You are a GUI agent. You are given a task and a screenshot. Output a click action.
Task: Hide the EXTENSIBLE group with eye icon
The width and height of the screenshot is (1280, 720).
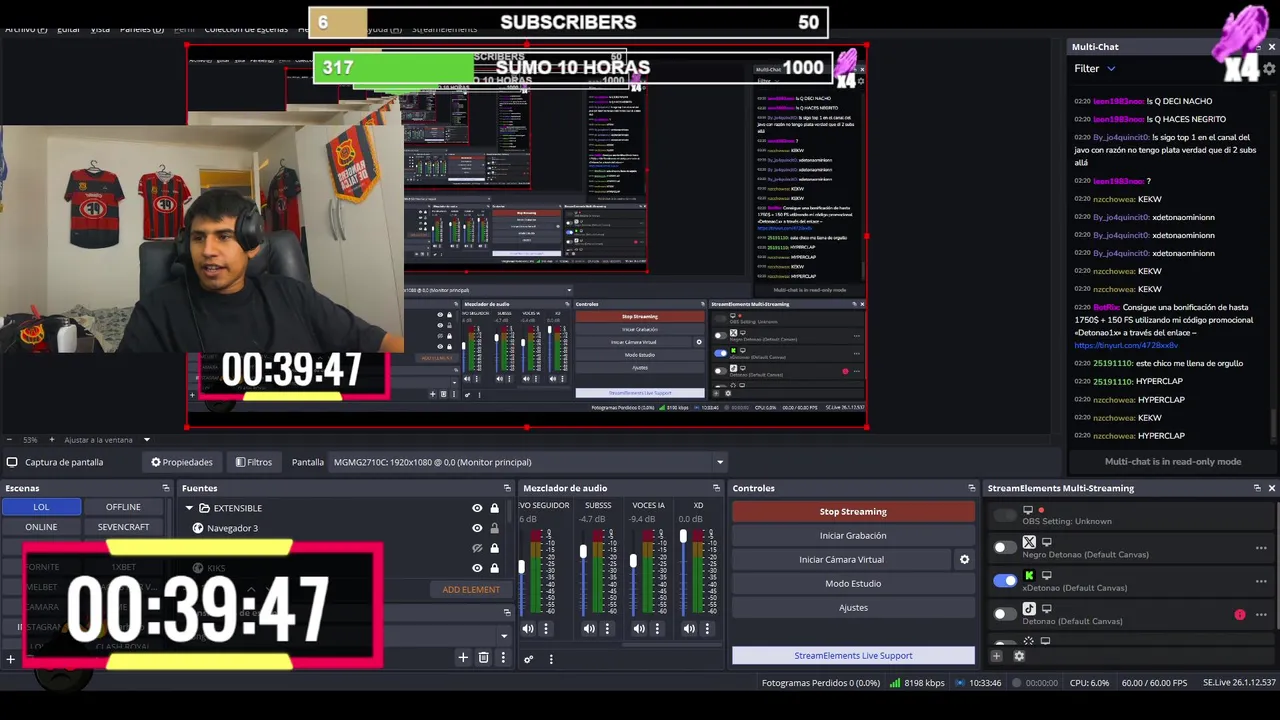[x=477, y=508]
